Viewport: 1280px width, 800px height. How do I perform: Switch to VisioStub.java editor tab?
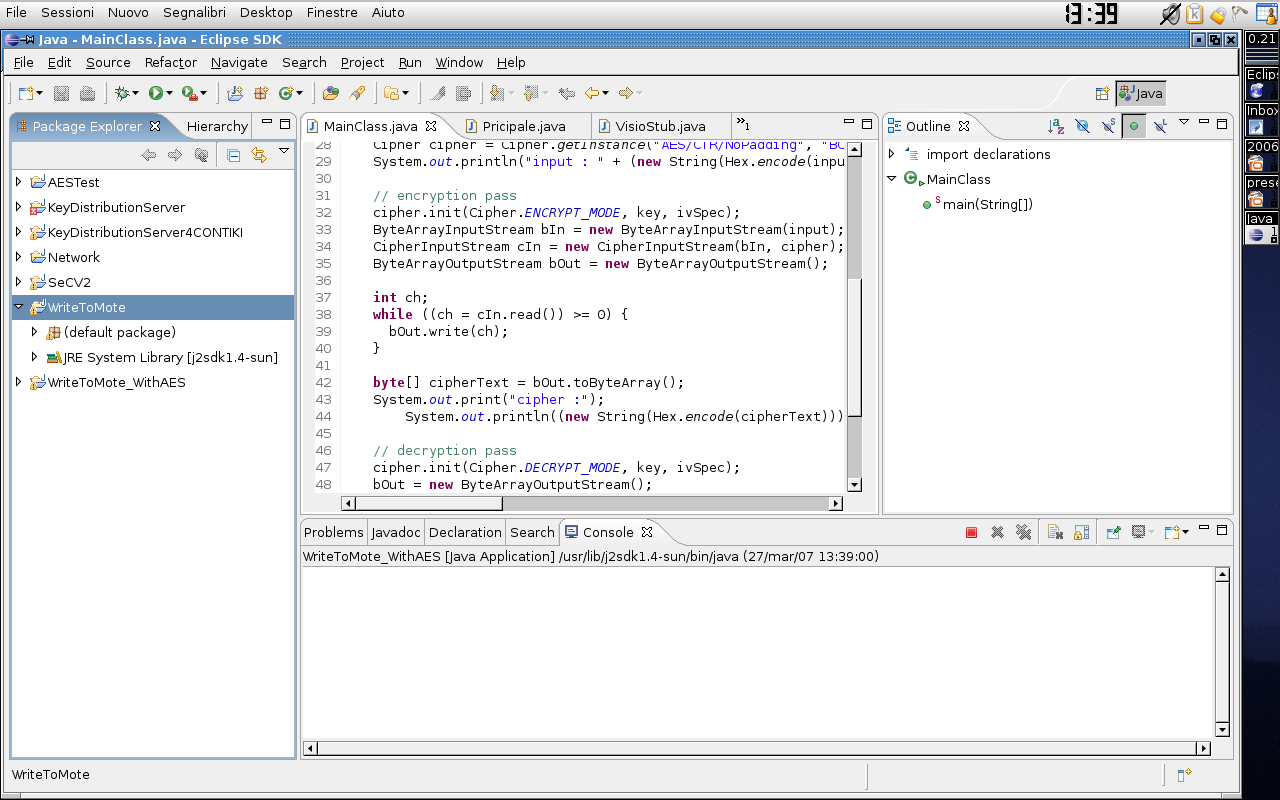point(660,126)
